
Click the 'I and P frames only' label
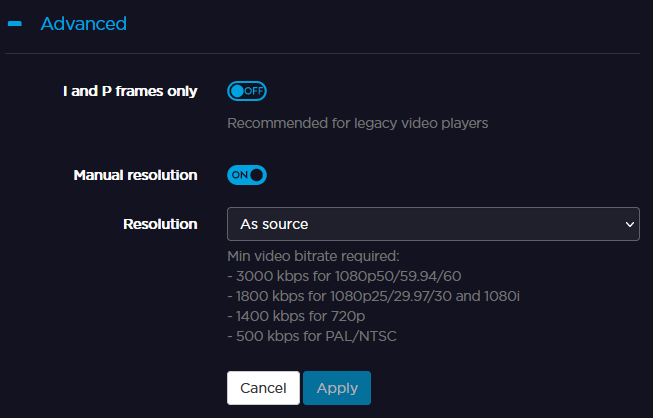(130, 91)
